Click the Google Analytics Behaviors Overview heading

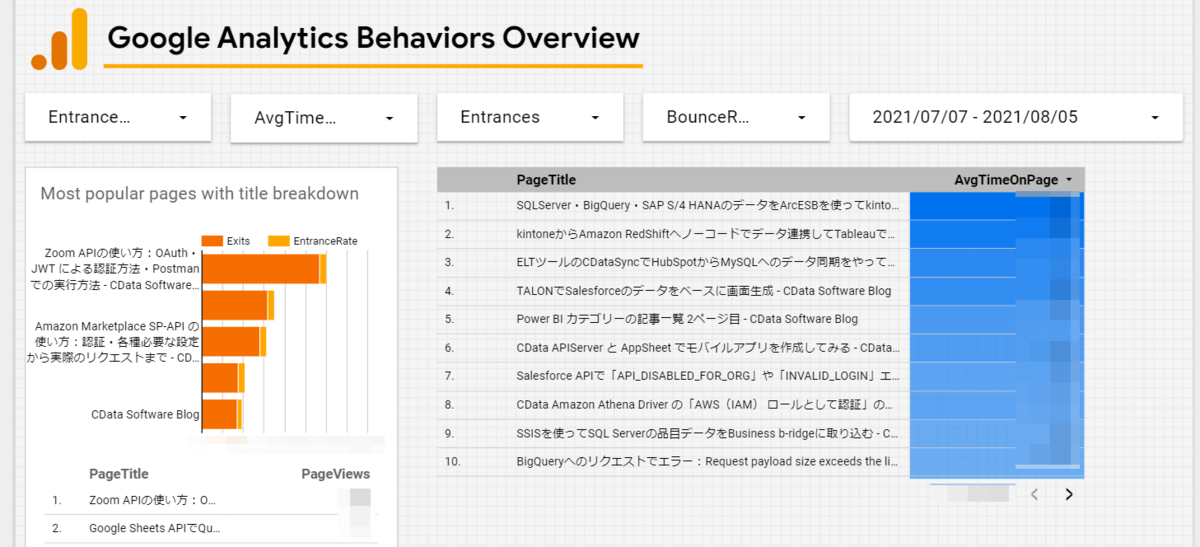click(x=373, y=38)
